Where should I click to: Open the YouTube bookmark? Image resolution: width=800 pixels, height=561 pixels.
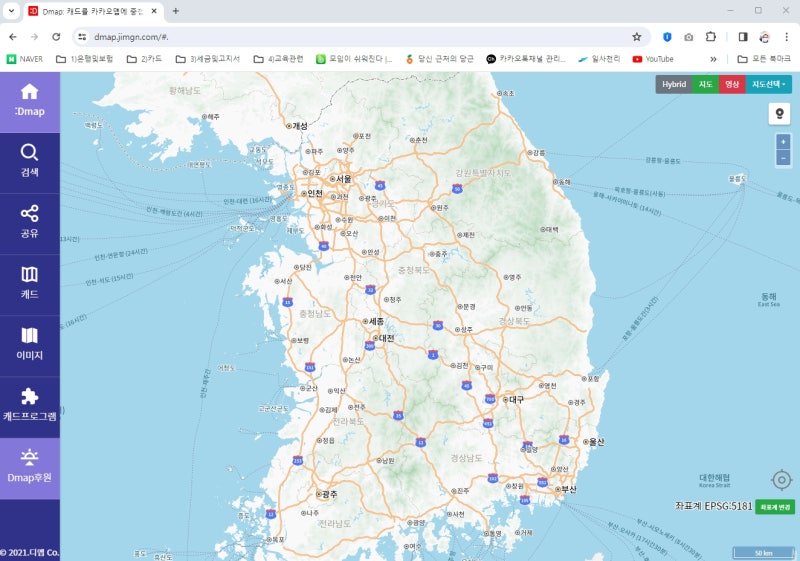[x=653, y=59]
